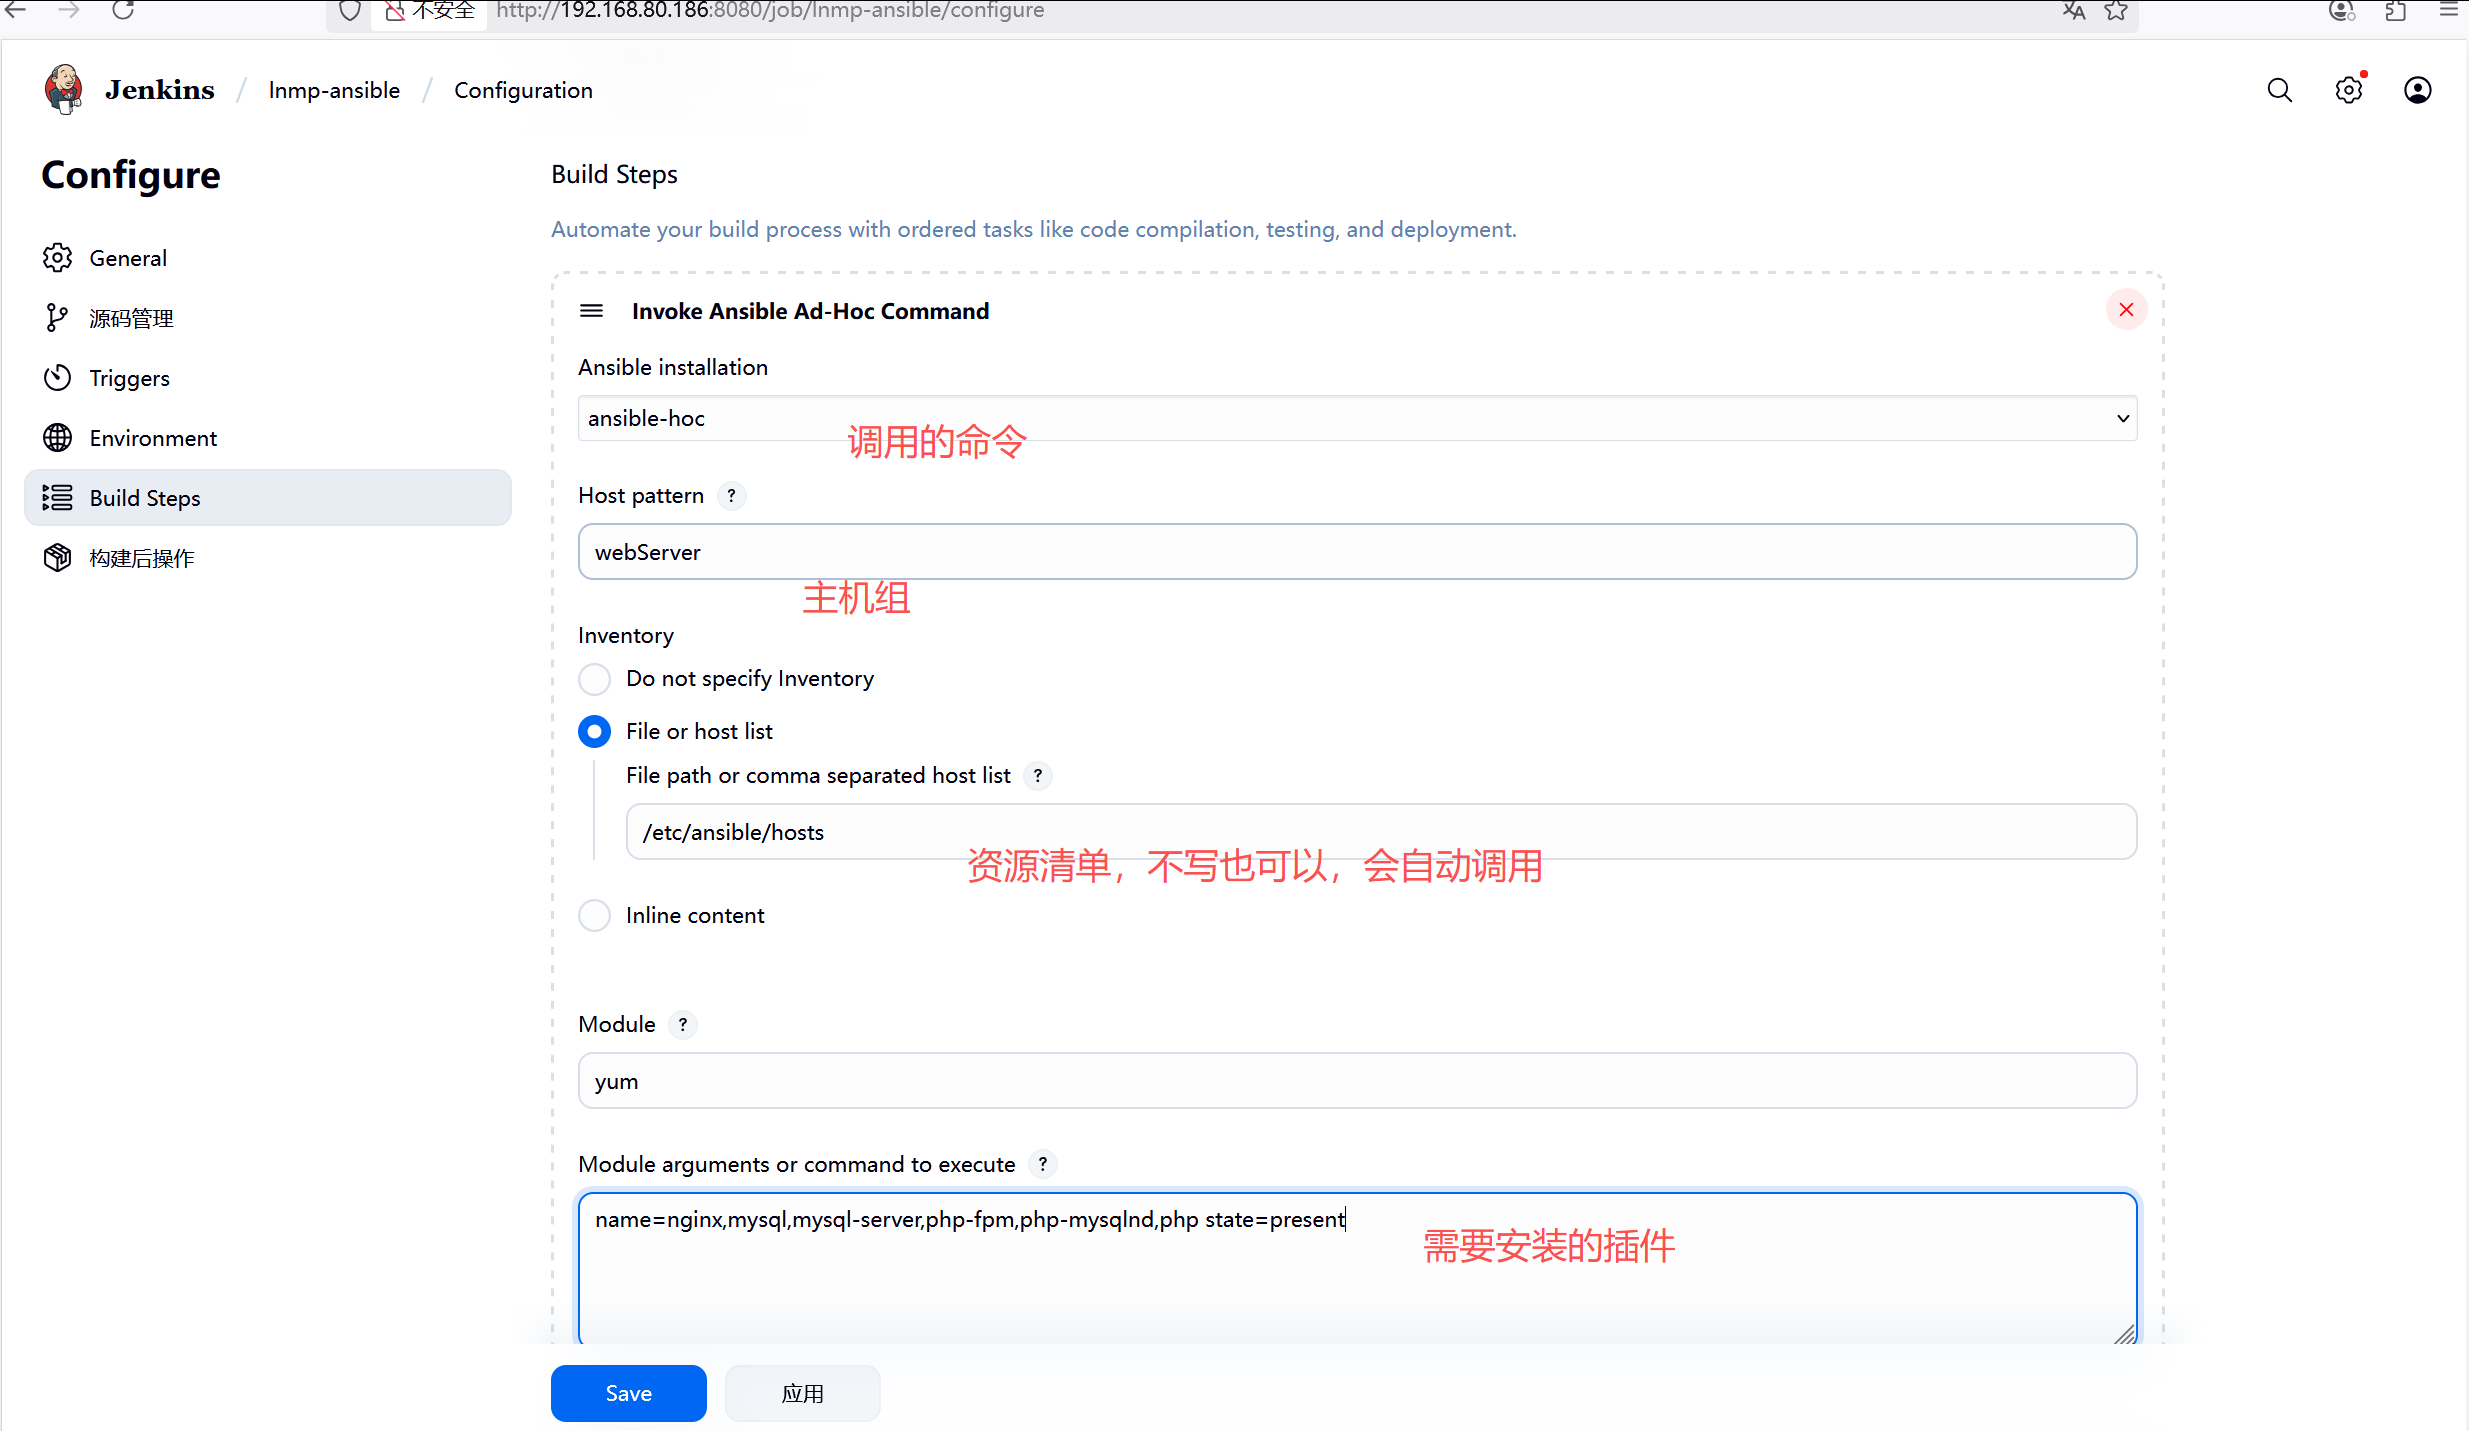Click the browser back arrow
The width and height of the screenshot is (2469, 1431).
click(17, 11)
